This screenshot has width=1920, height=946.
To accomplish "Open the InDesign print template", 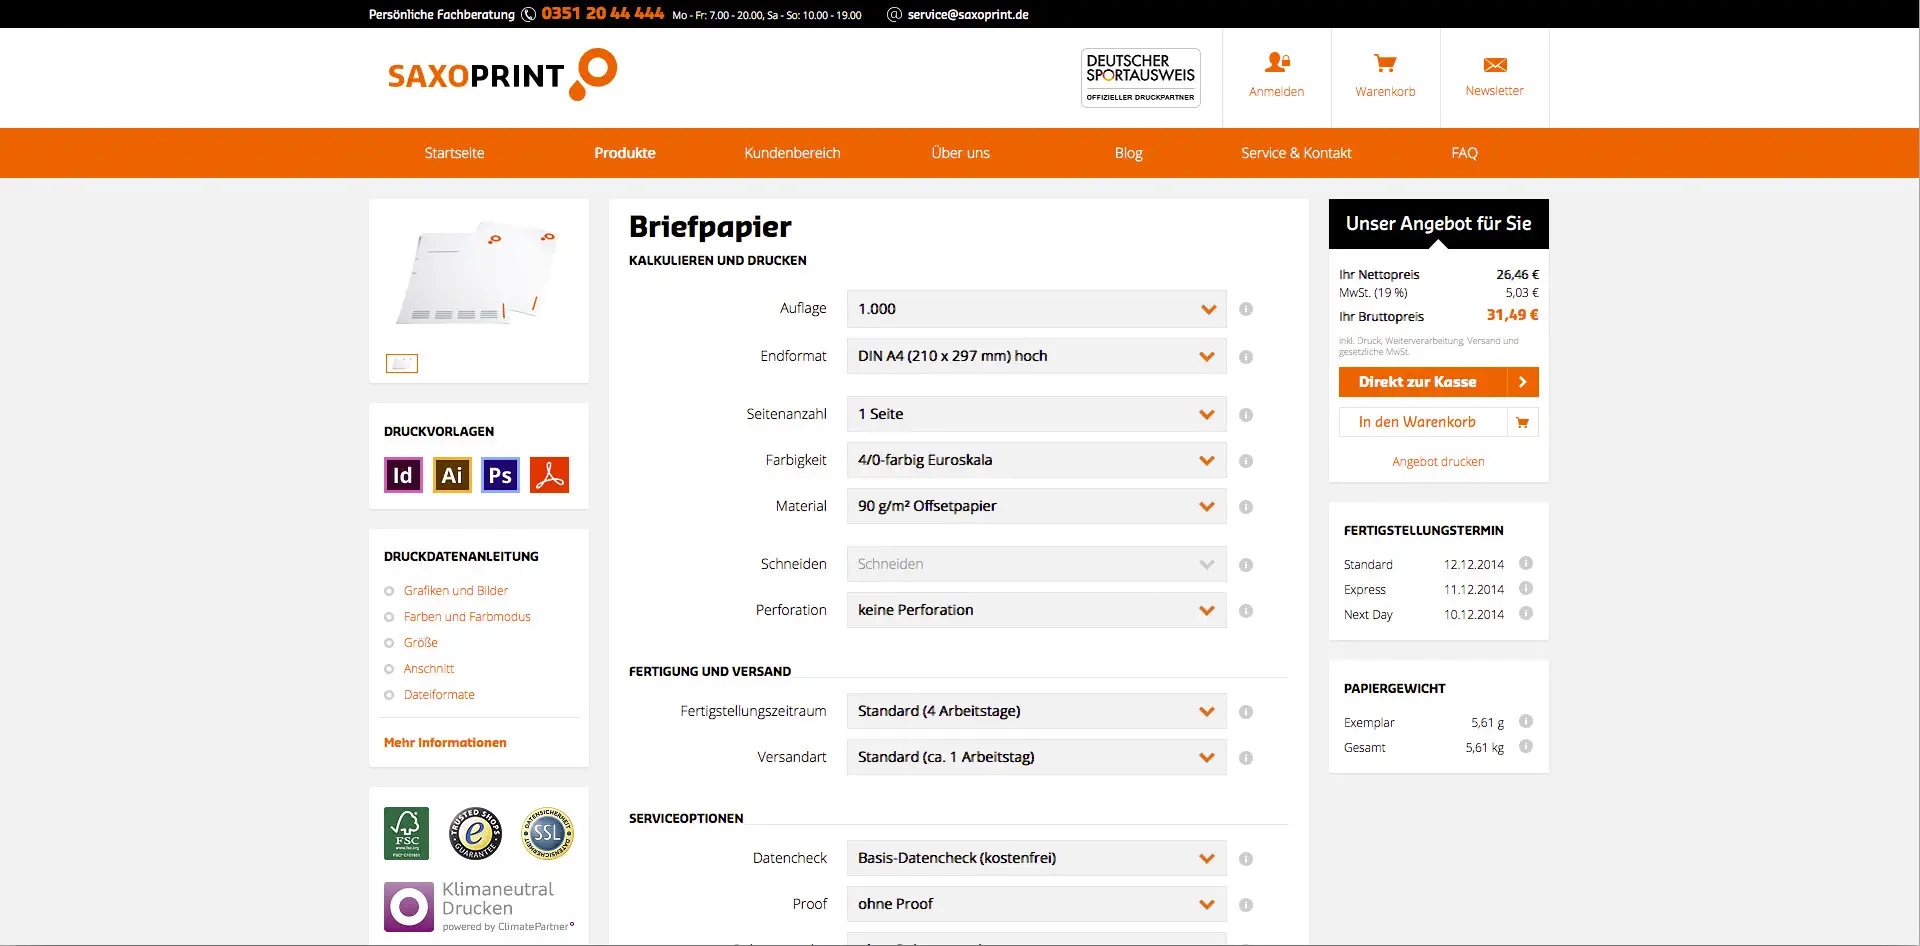I will [x=403, y=475].
